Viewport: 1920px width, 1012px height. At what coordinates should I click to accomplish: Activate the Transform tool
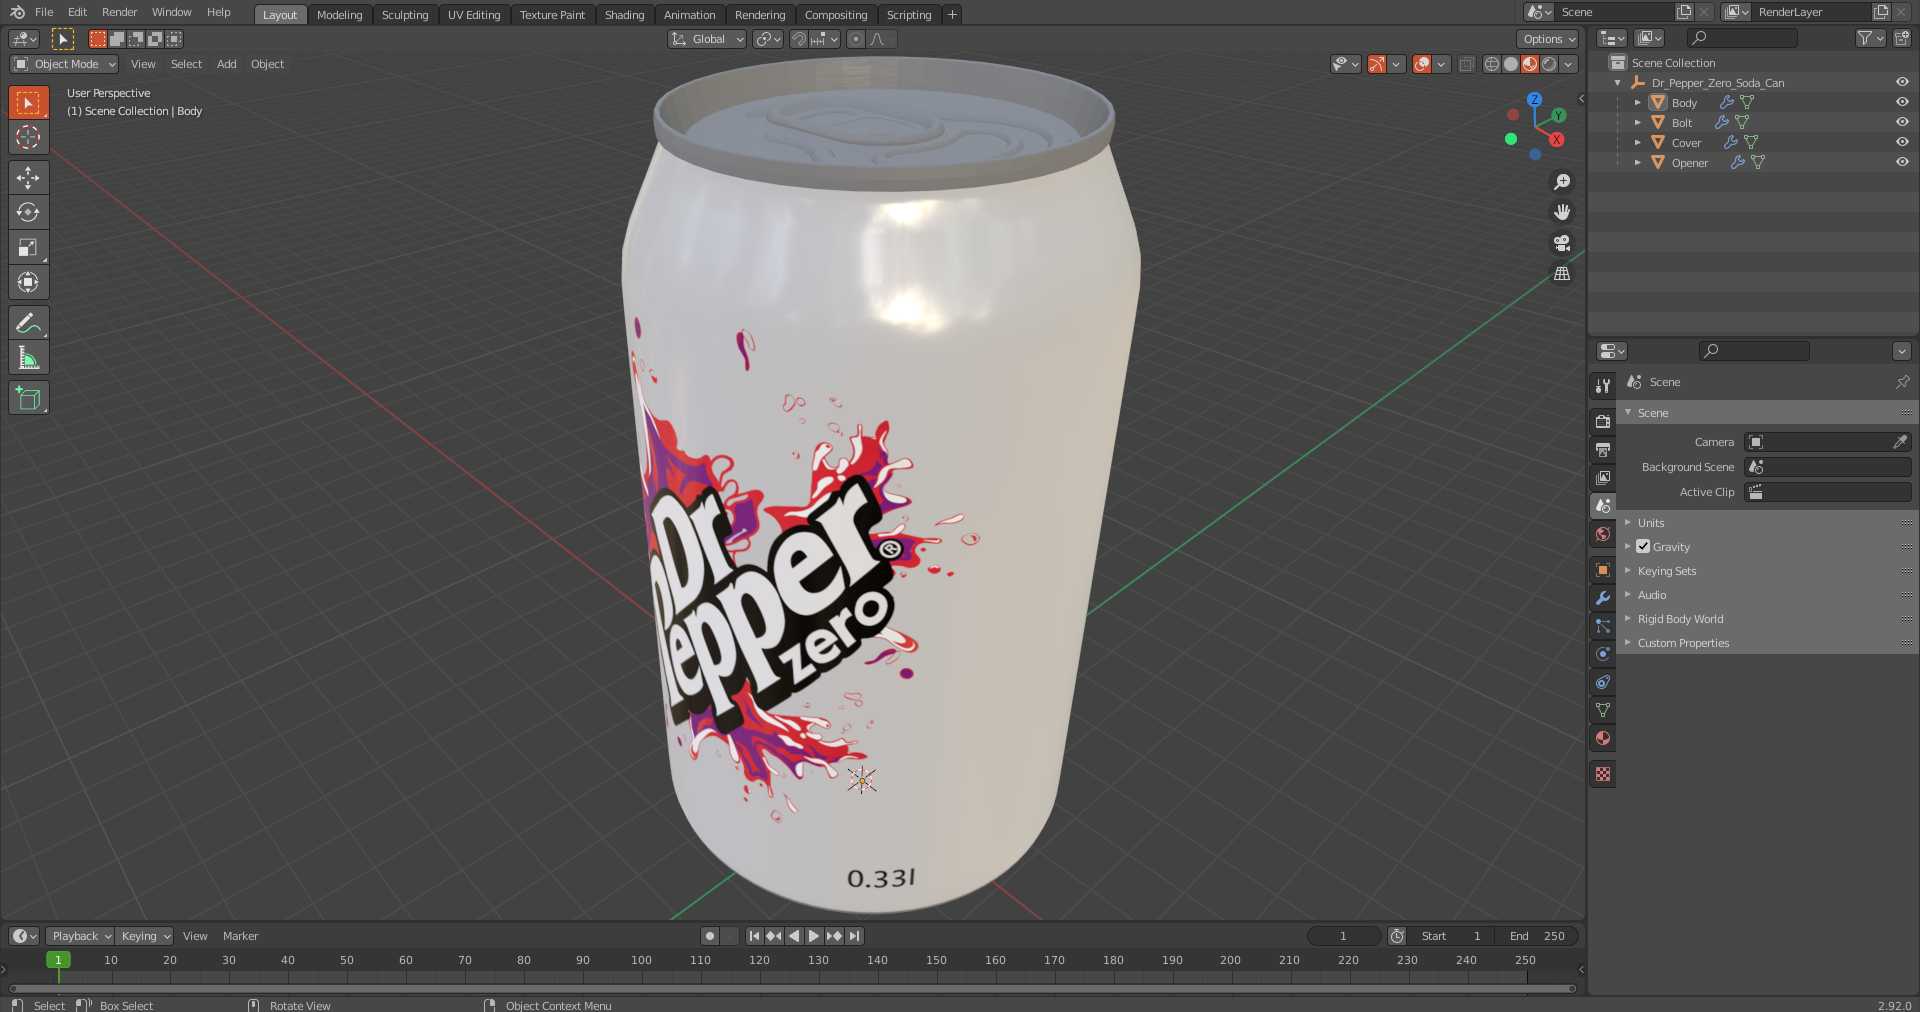click(x=28, y=282)
